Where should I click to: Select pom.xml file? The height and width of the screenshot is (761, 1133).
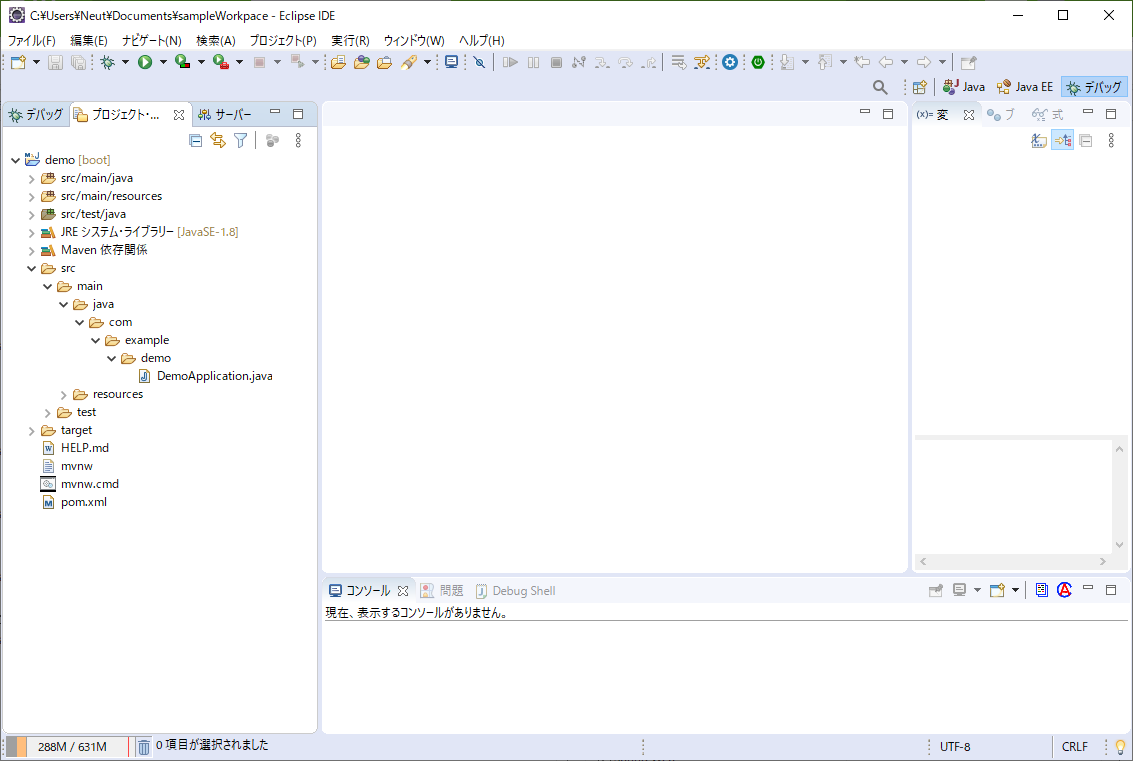tap(74, 502)
